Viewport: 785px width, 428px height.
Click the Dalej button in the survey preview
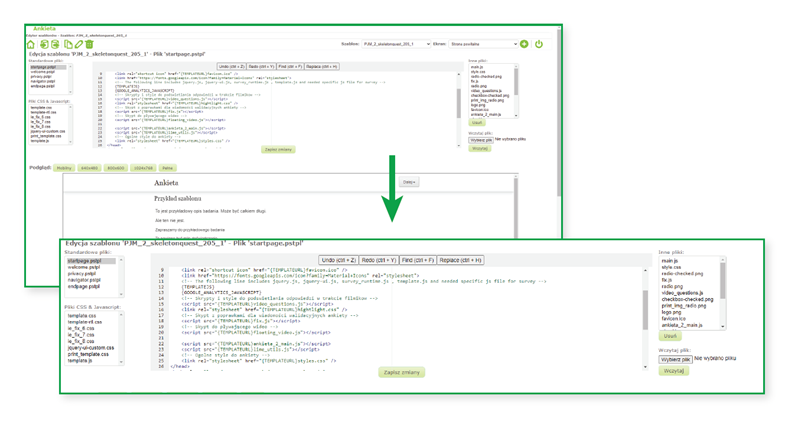409,182
